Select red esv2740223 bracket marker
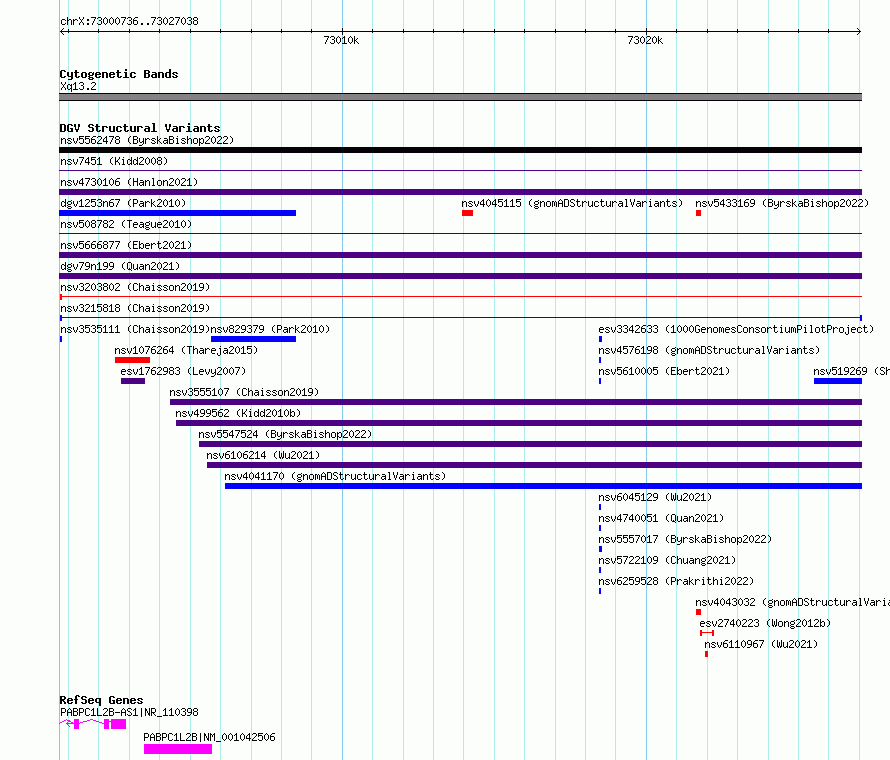This screenshot has width=890, height=760. coord(707,633)
